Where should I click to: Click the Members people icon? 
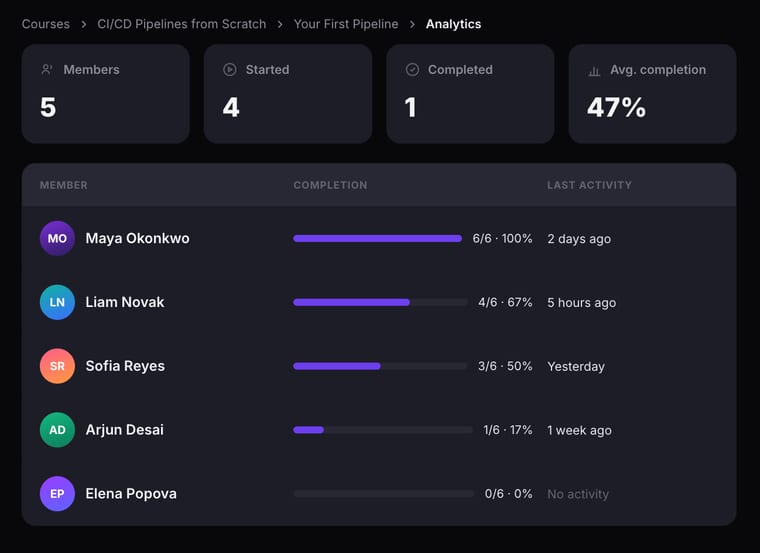(47, 70)
